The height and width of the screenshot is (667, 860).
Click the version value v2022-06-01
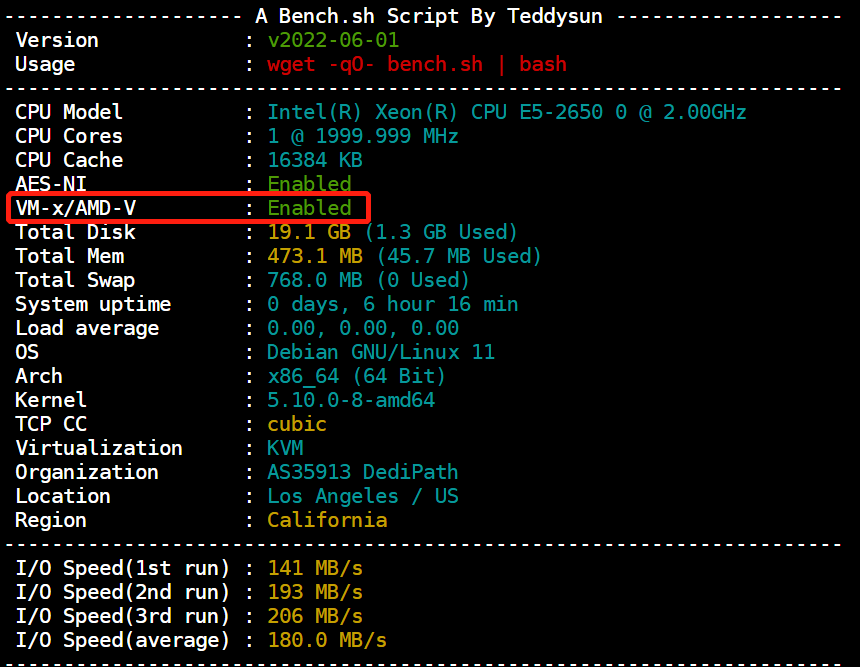pos(333,40)
